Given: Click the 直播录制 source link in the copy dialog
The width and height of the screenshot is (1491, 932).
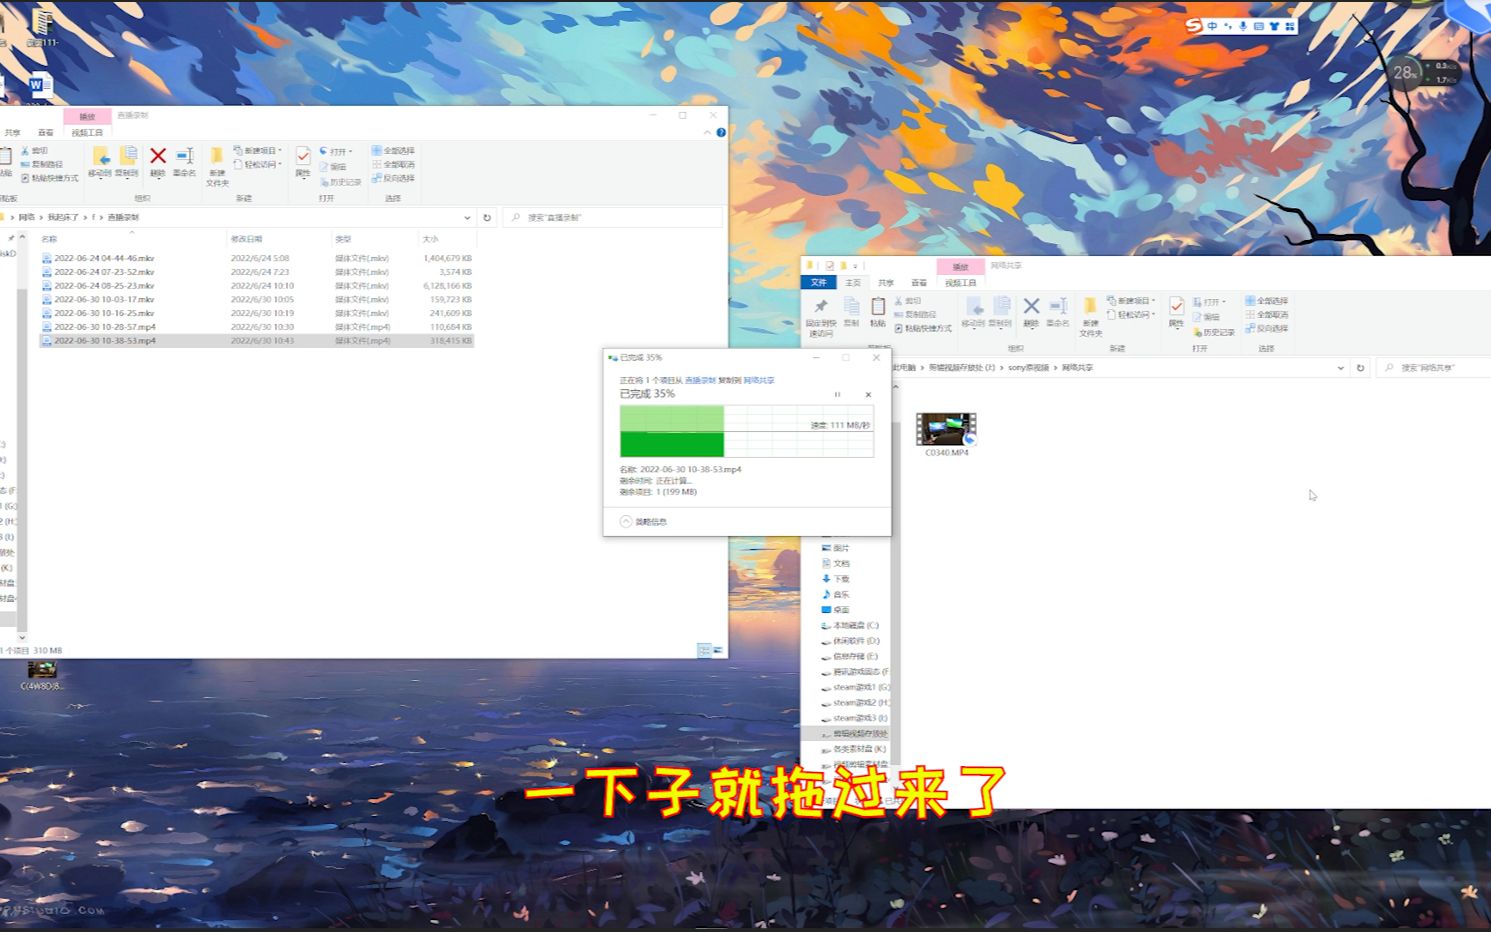Looking at the screenshot, I should point(700,380).
